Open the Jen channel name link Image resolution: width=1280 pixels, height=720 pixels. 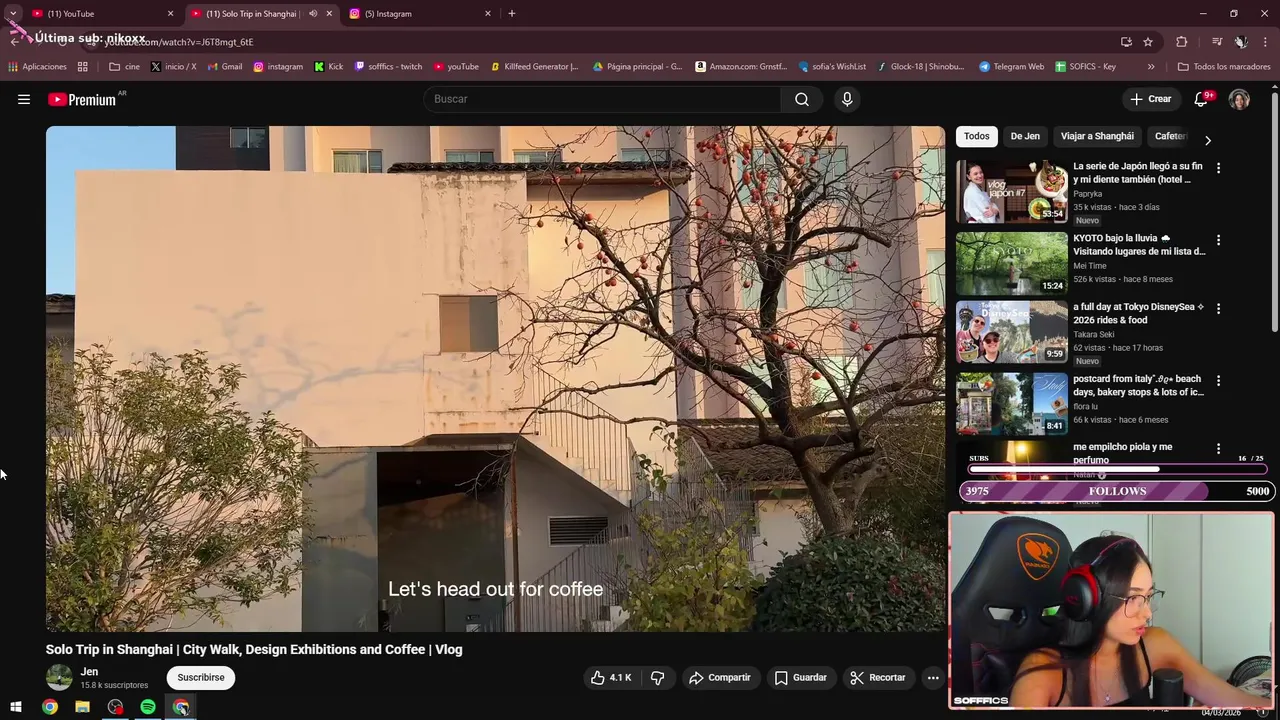(90, 671)
